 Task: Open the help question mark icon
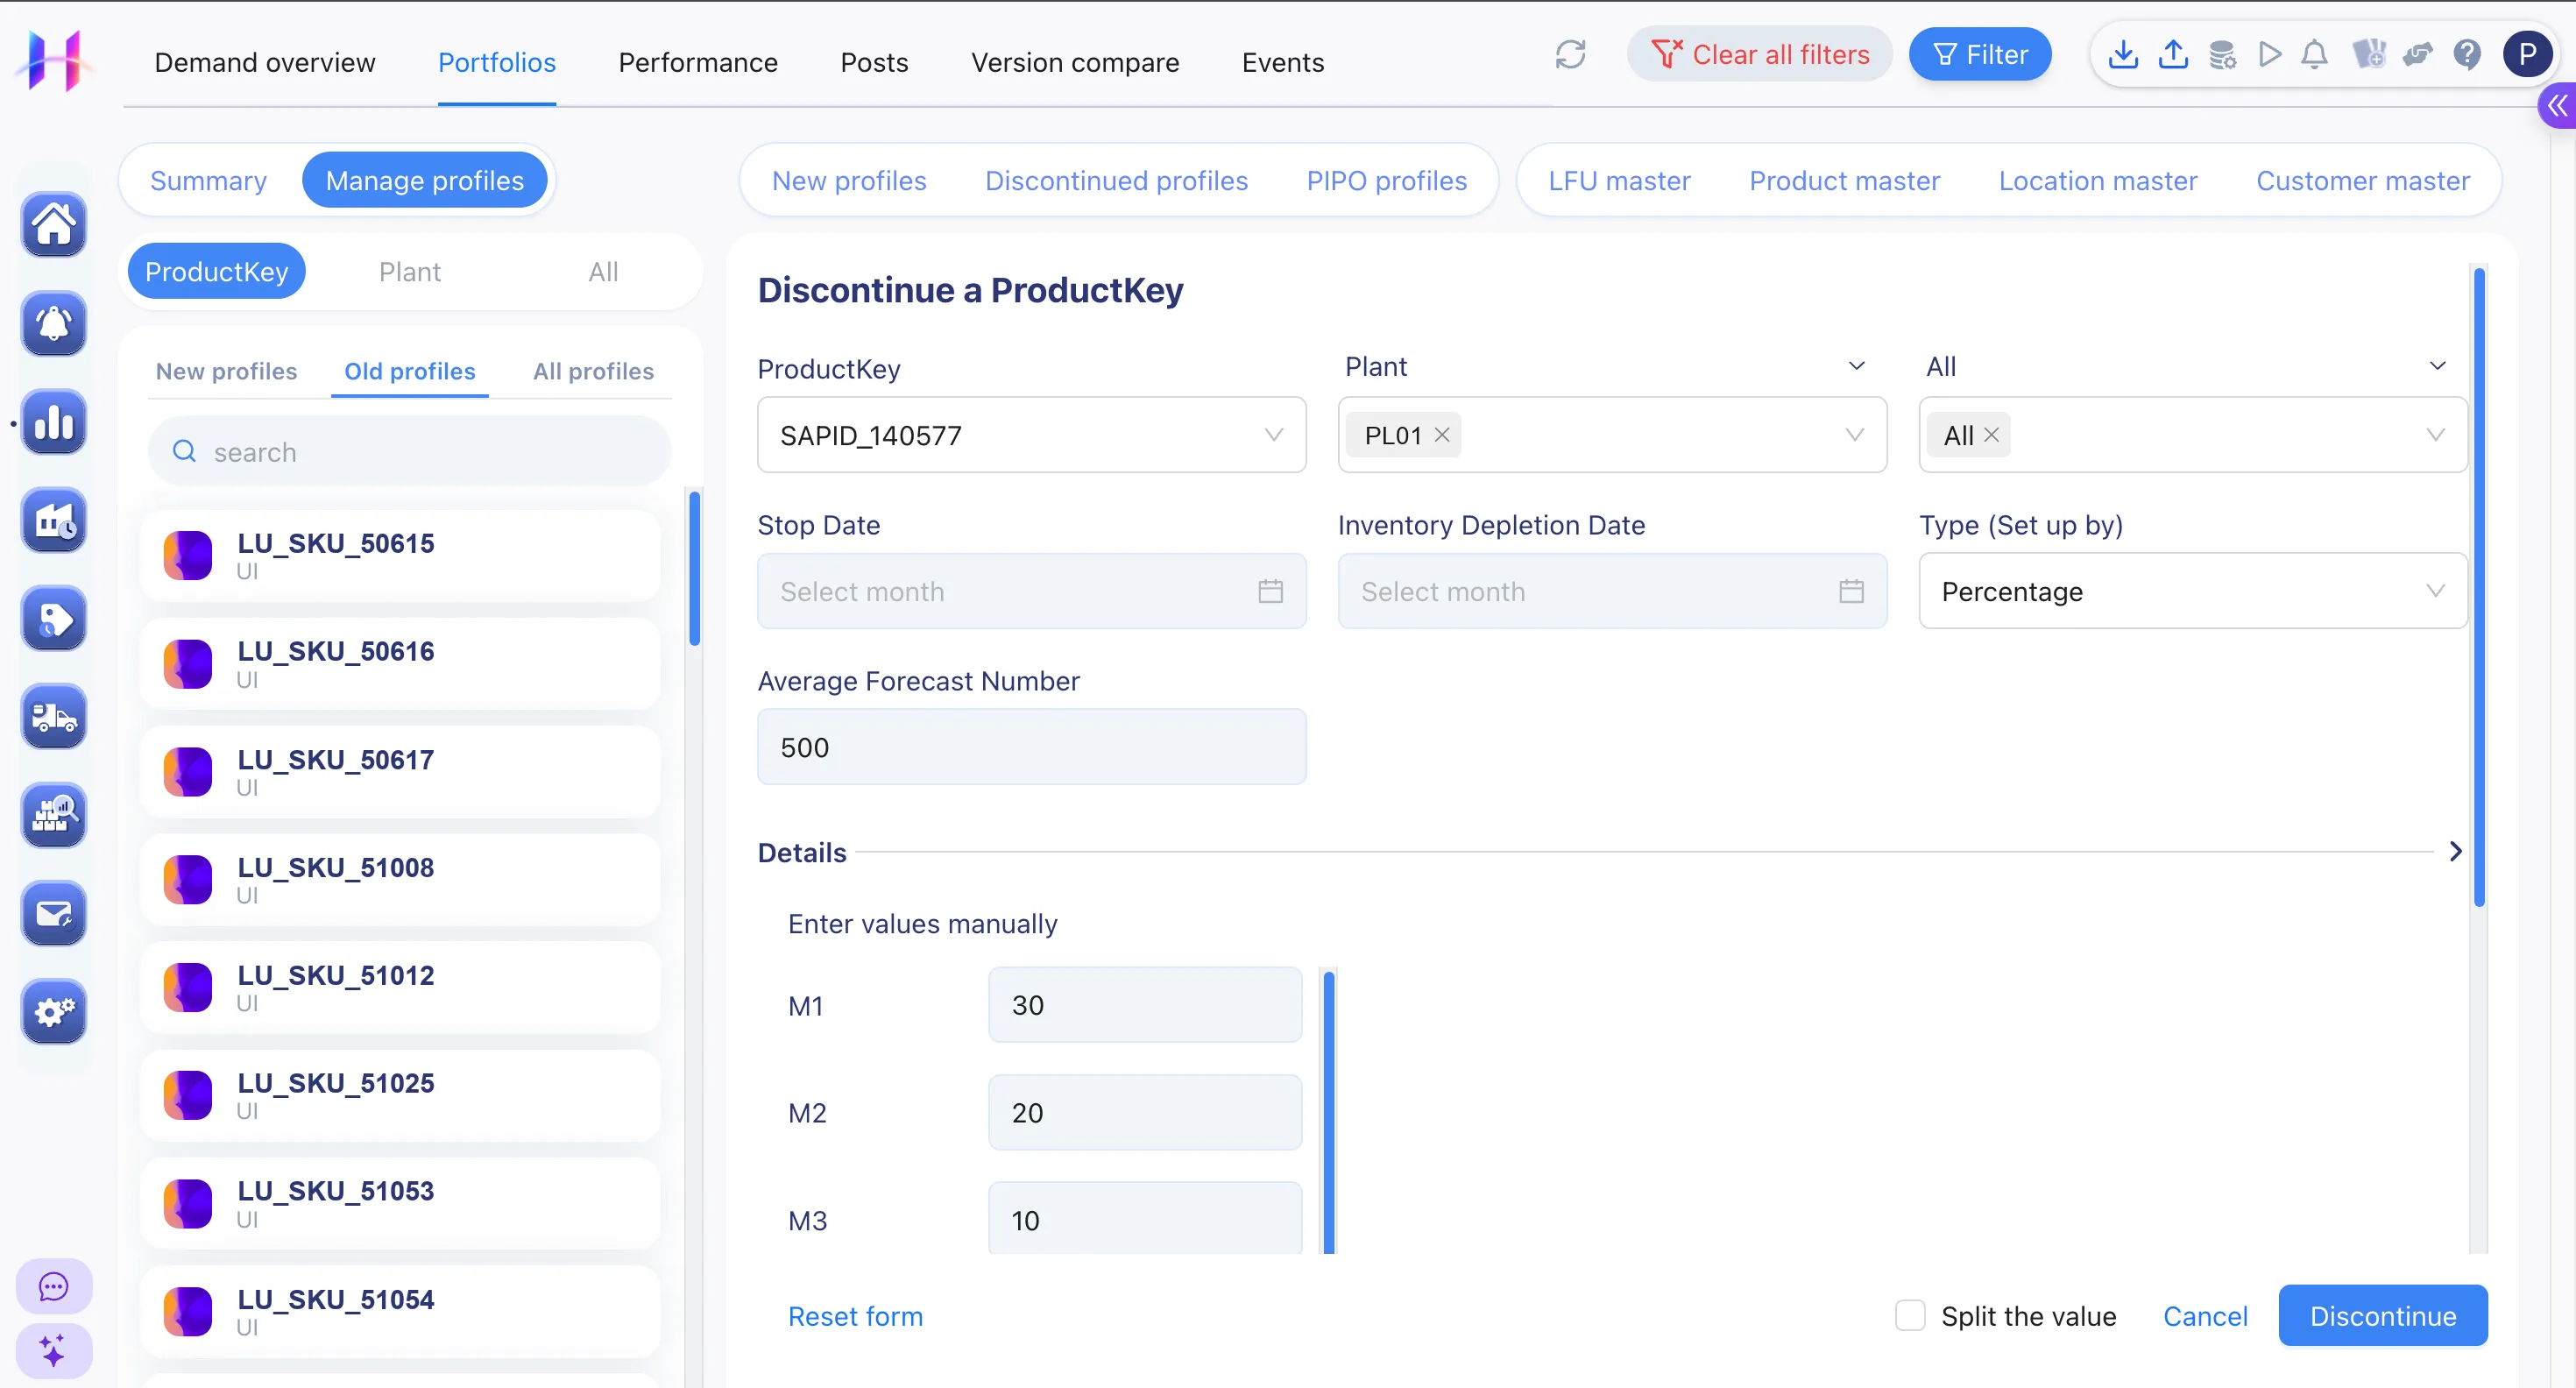tap(2467, 54)
